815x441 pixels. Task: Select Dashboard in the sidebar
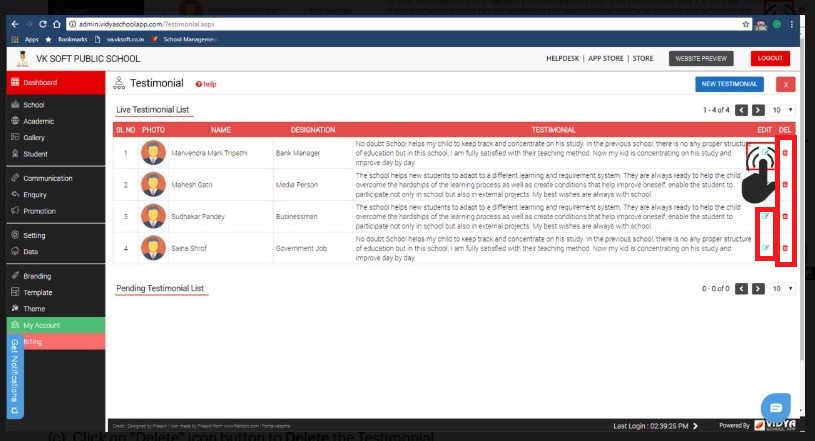click(56, 83)
